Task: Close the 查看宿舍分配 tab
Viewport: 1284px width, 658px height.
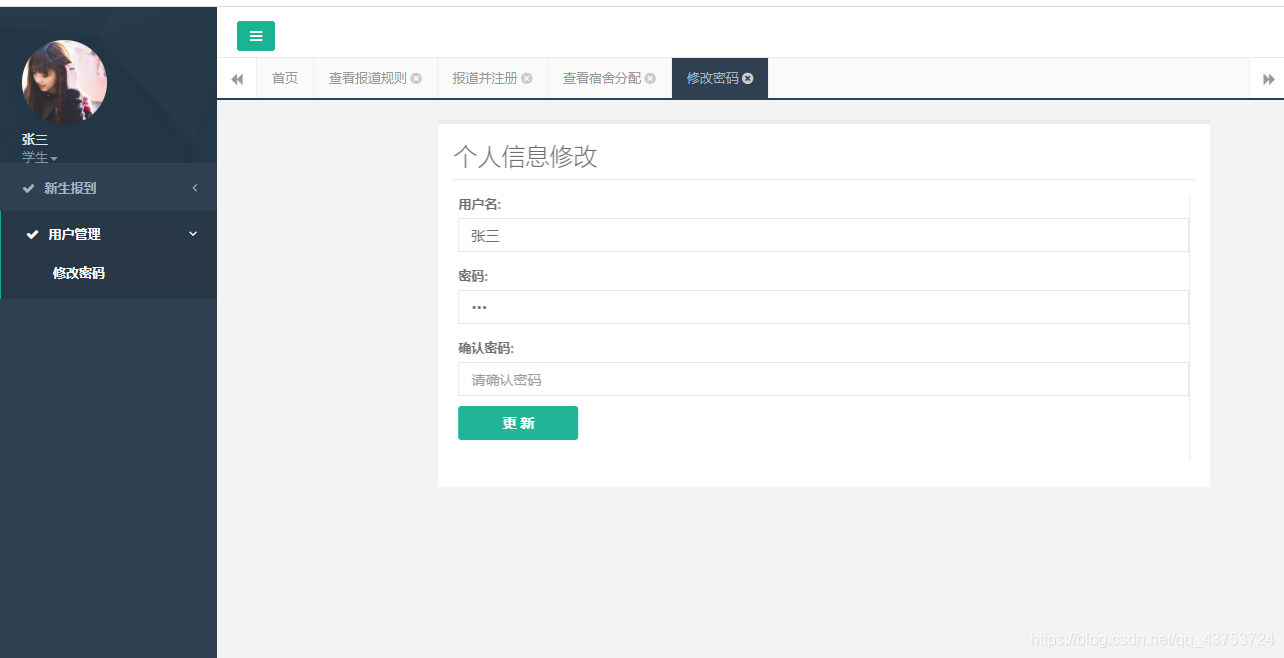Action: tap(652, 77)
